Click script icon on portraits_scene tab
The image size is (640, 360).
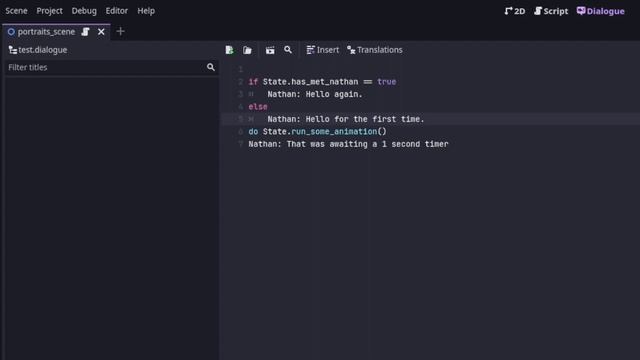[85, 32]
